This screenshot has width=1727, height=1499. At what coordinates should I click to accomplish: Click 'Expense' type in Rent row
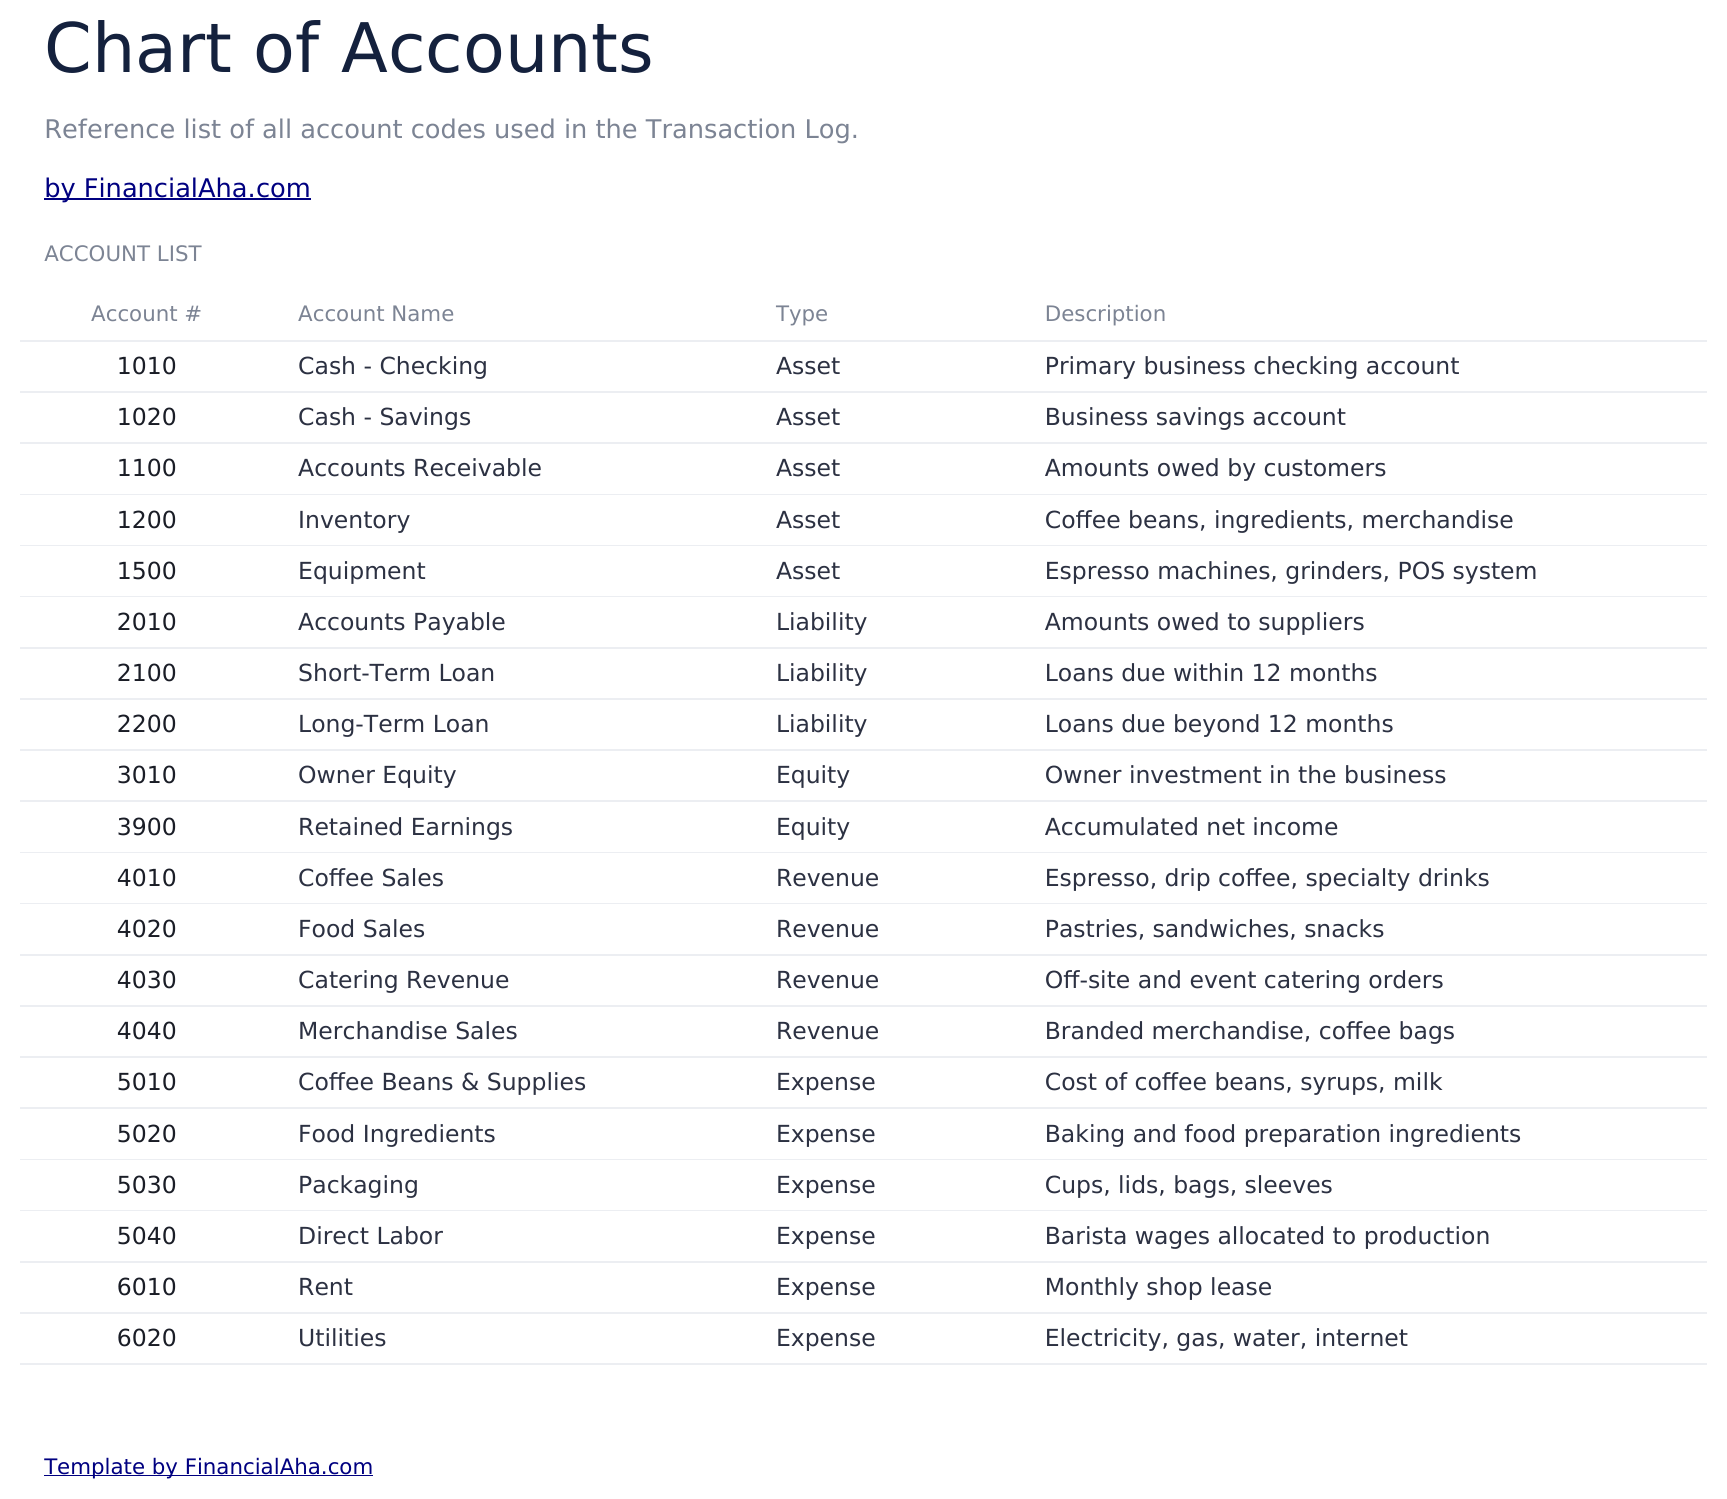tap(826, 1287)
